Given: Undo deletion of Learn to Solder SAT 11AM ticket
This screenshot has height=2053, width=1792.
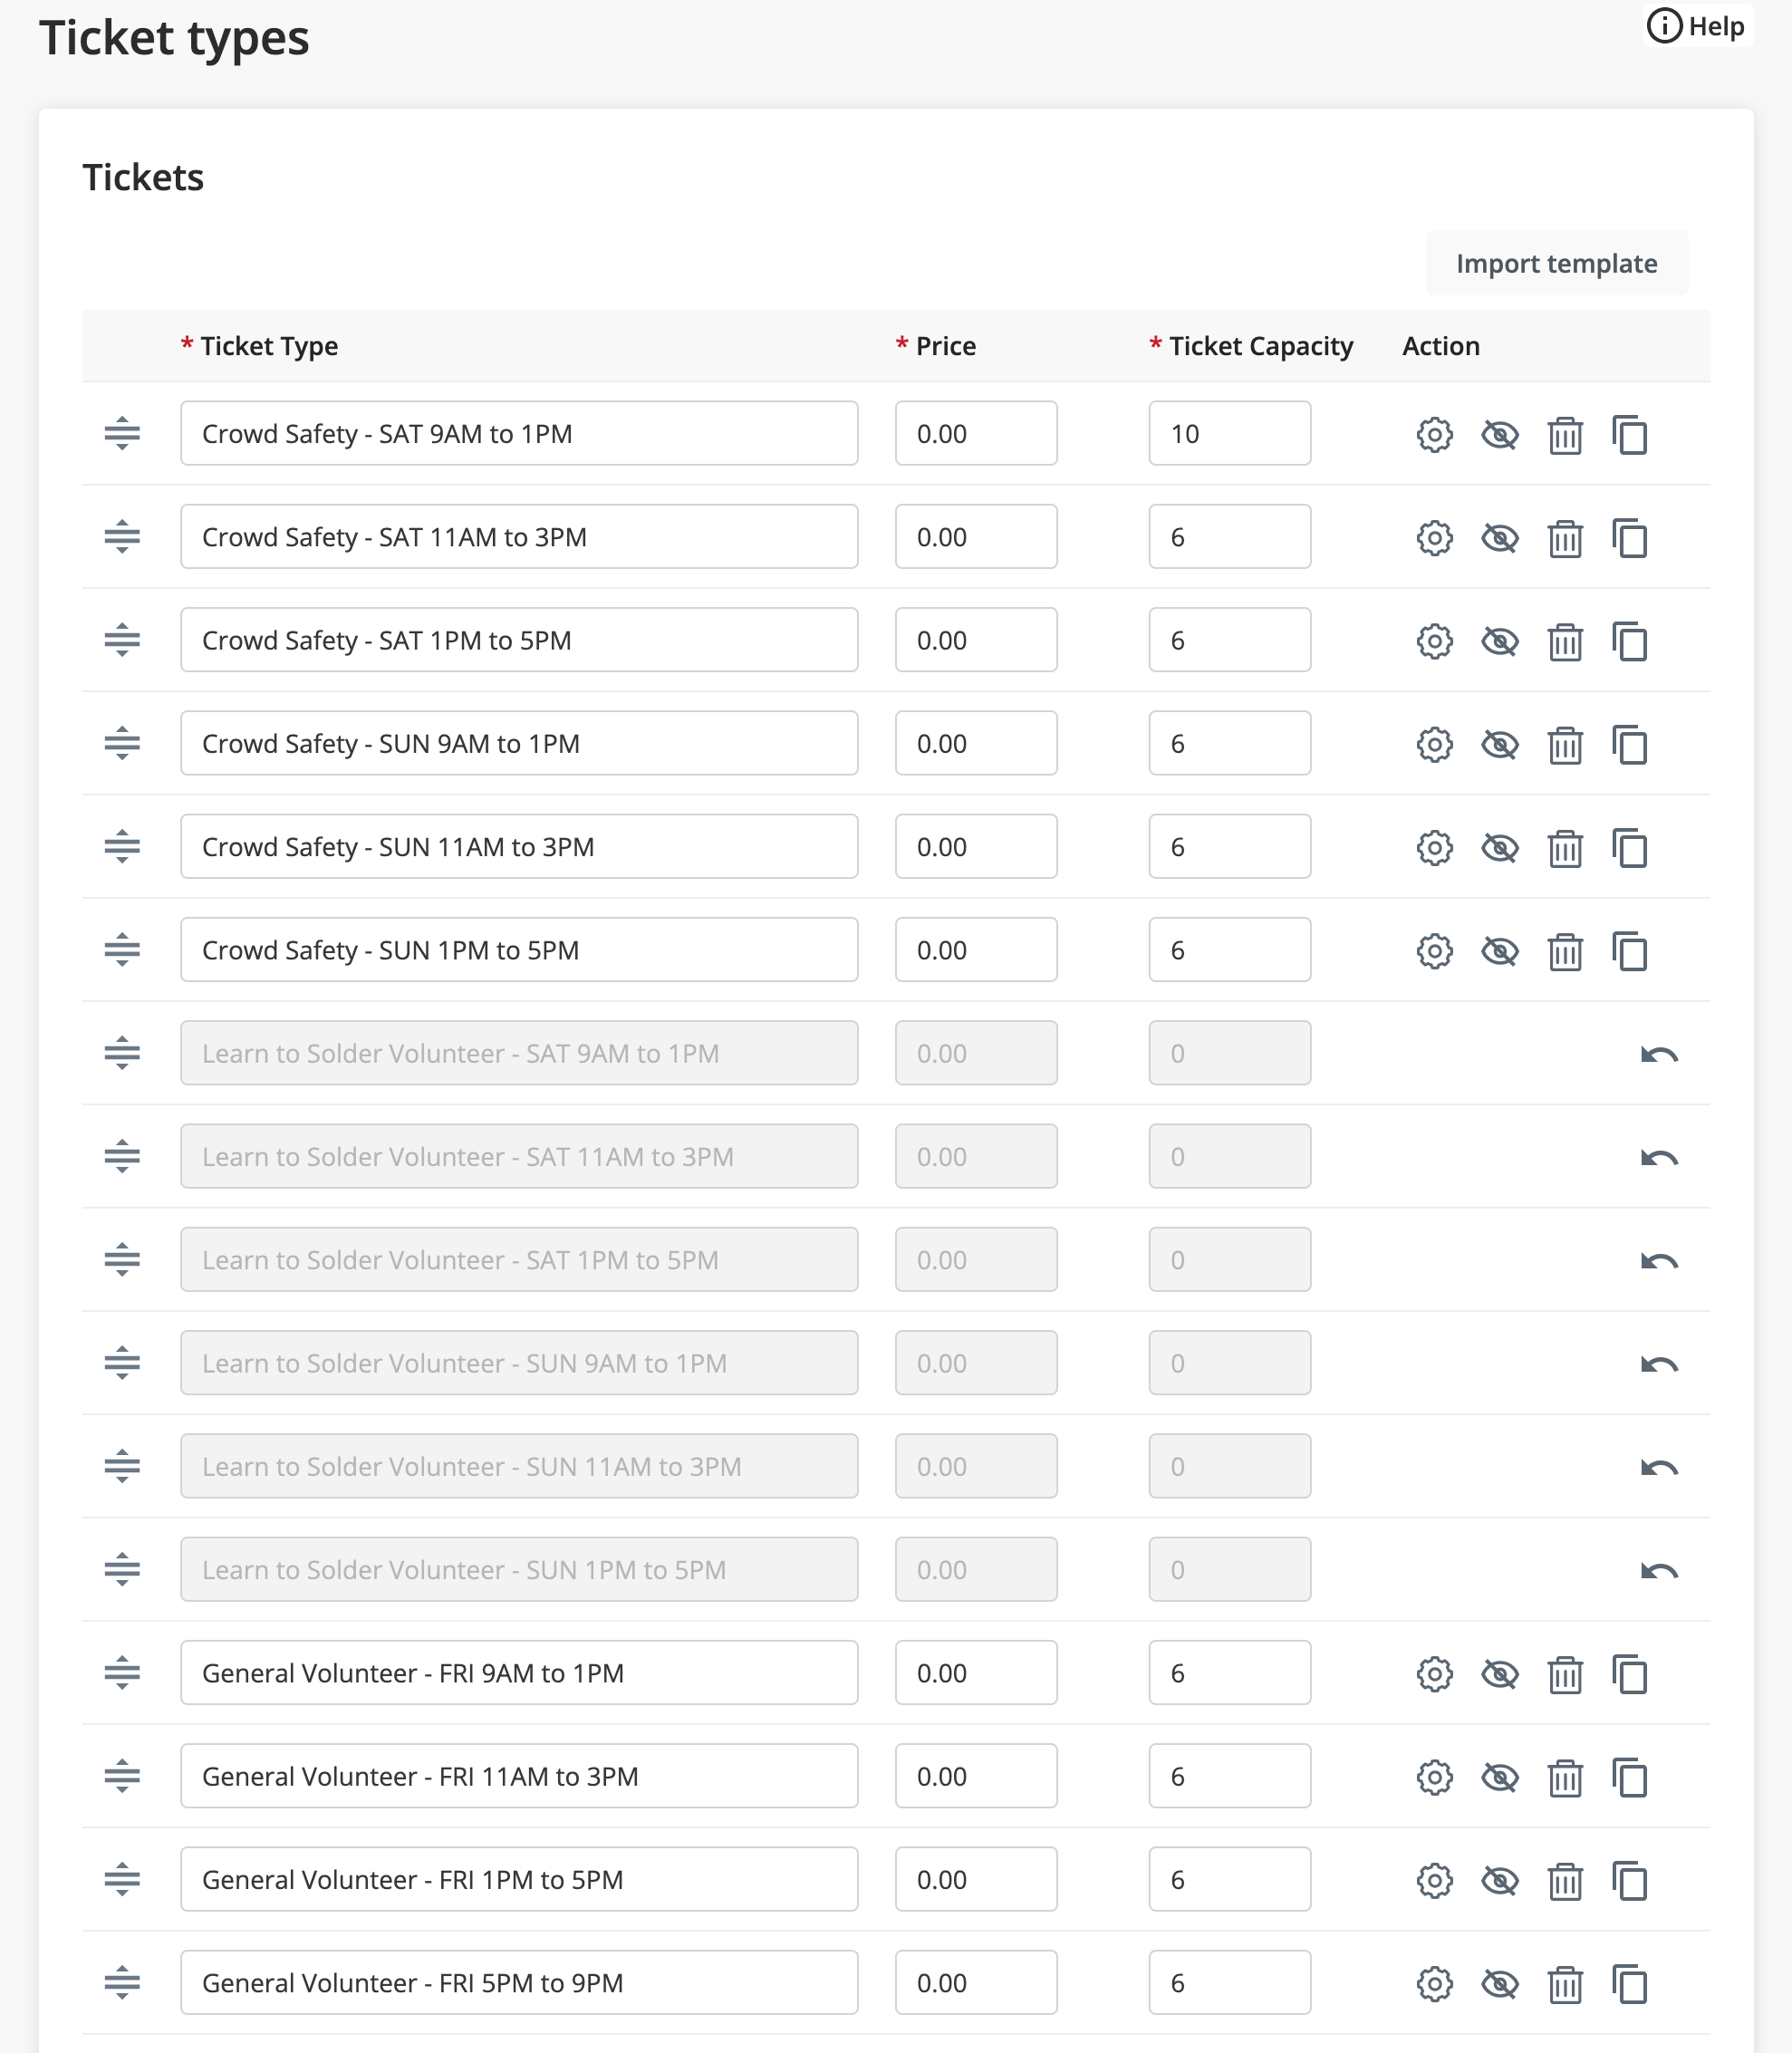Looking at the screenshot, I should [x=1659, y=1157].
